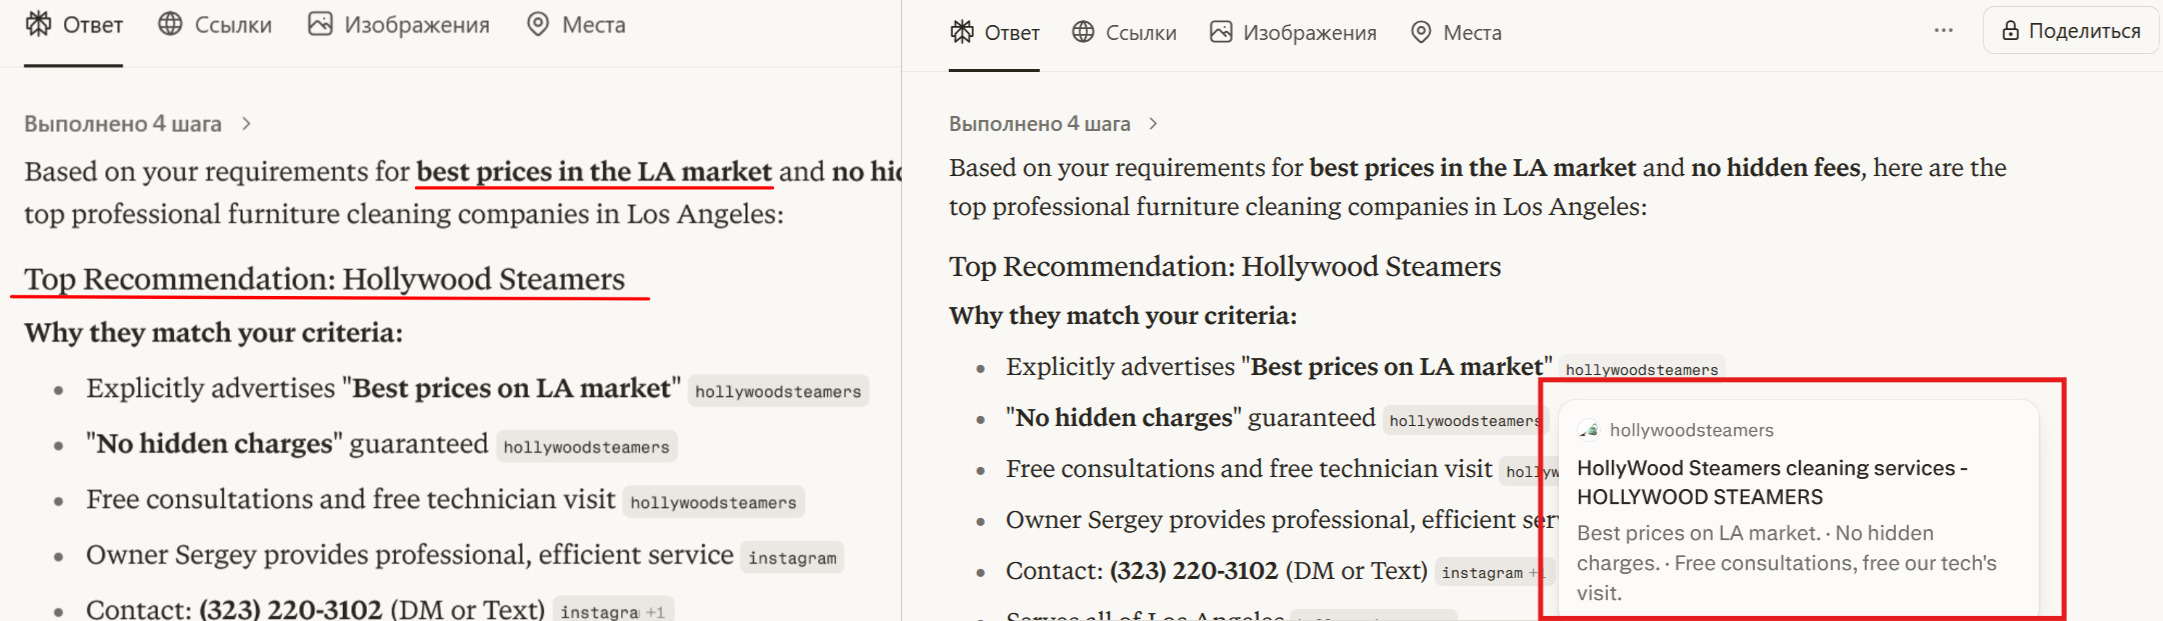2163x621 pixels.
Task: Click instagram +1 citation after right Contact line
Action: pos(1490,572)
